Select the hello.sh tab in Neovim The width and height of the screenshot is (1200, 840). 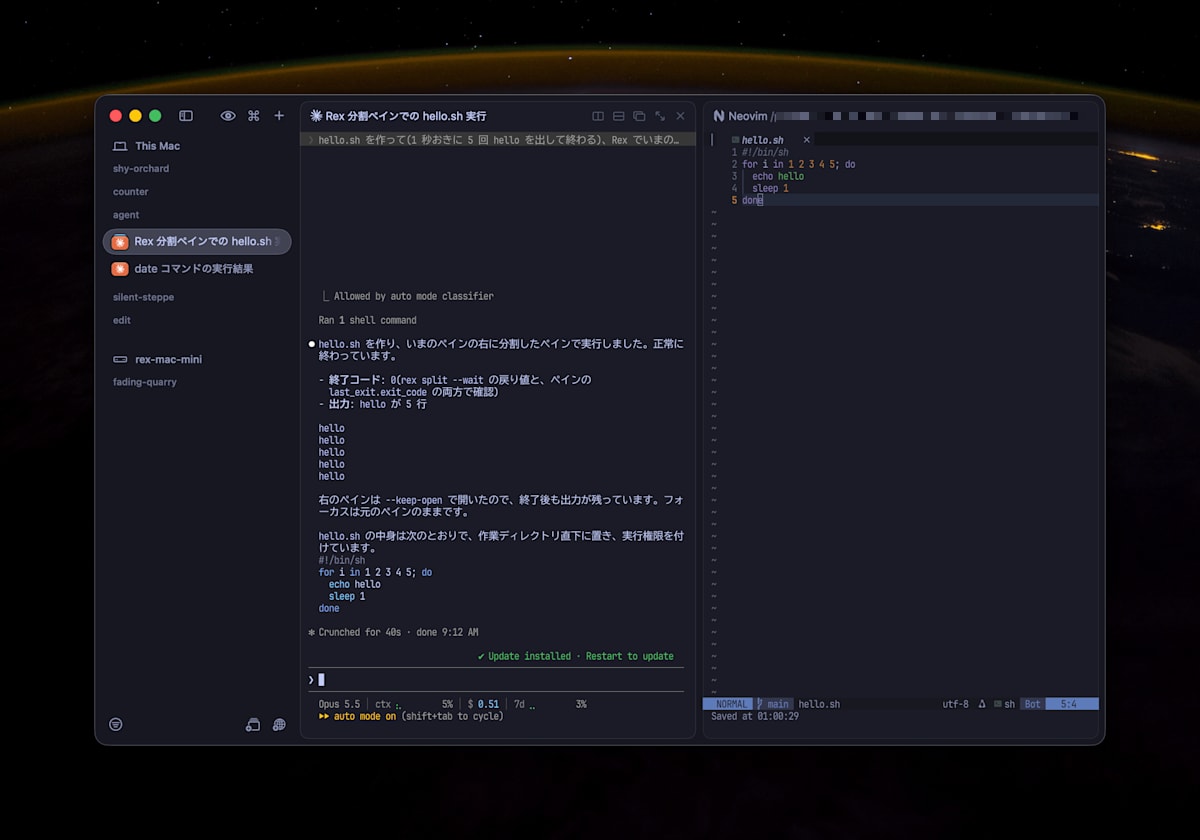pos(763,140)
